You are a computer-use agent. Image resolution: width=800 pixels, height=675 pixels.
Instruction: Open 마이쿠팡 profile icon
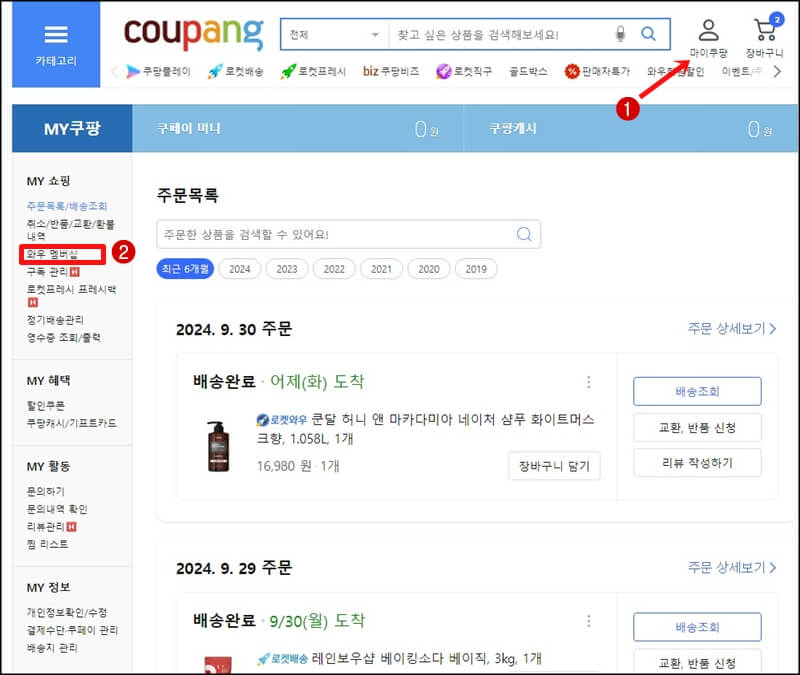click(708, 39)
